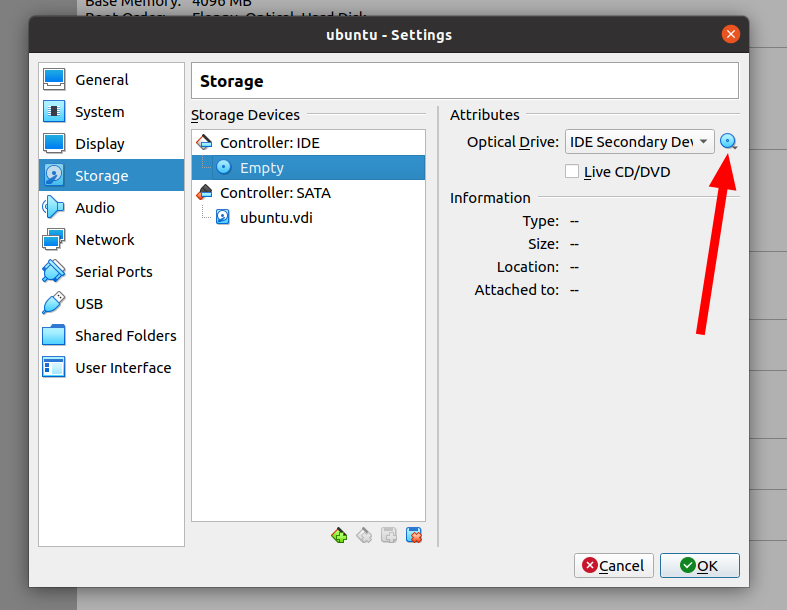Open the USB settings section
This screenshot has width=787, height=610.
coord(89,304)
